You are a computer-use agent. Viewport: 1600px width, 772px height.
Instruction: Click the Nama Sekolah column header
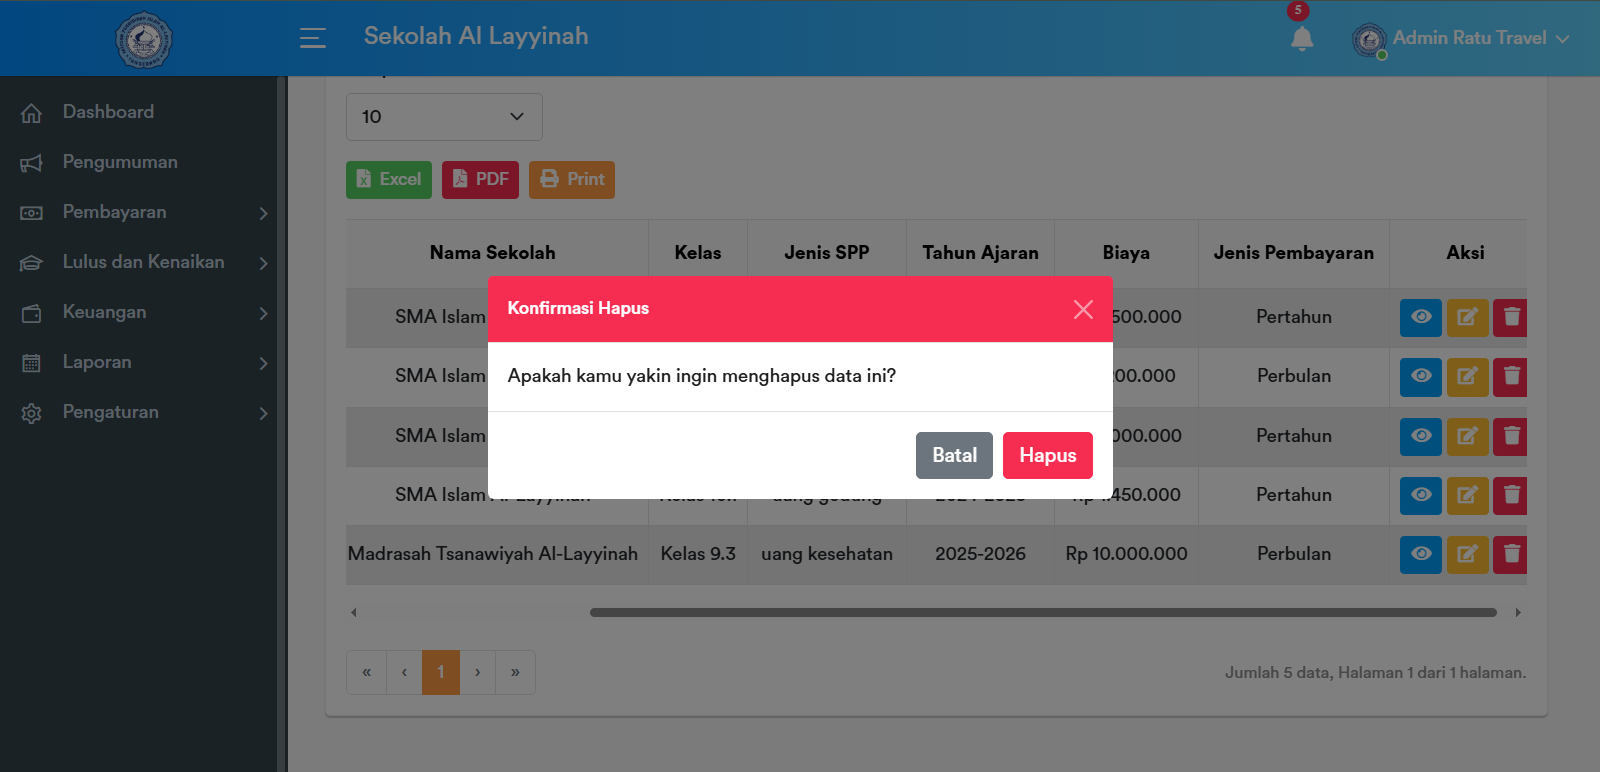pos(493,253)
